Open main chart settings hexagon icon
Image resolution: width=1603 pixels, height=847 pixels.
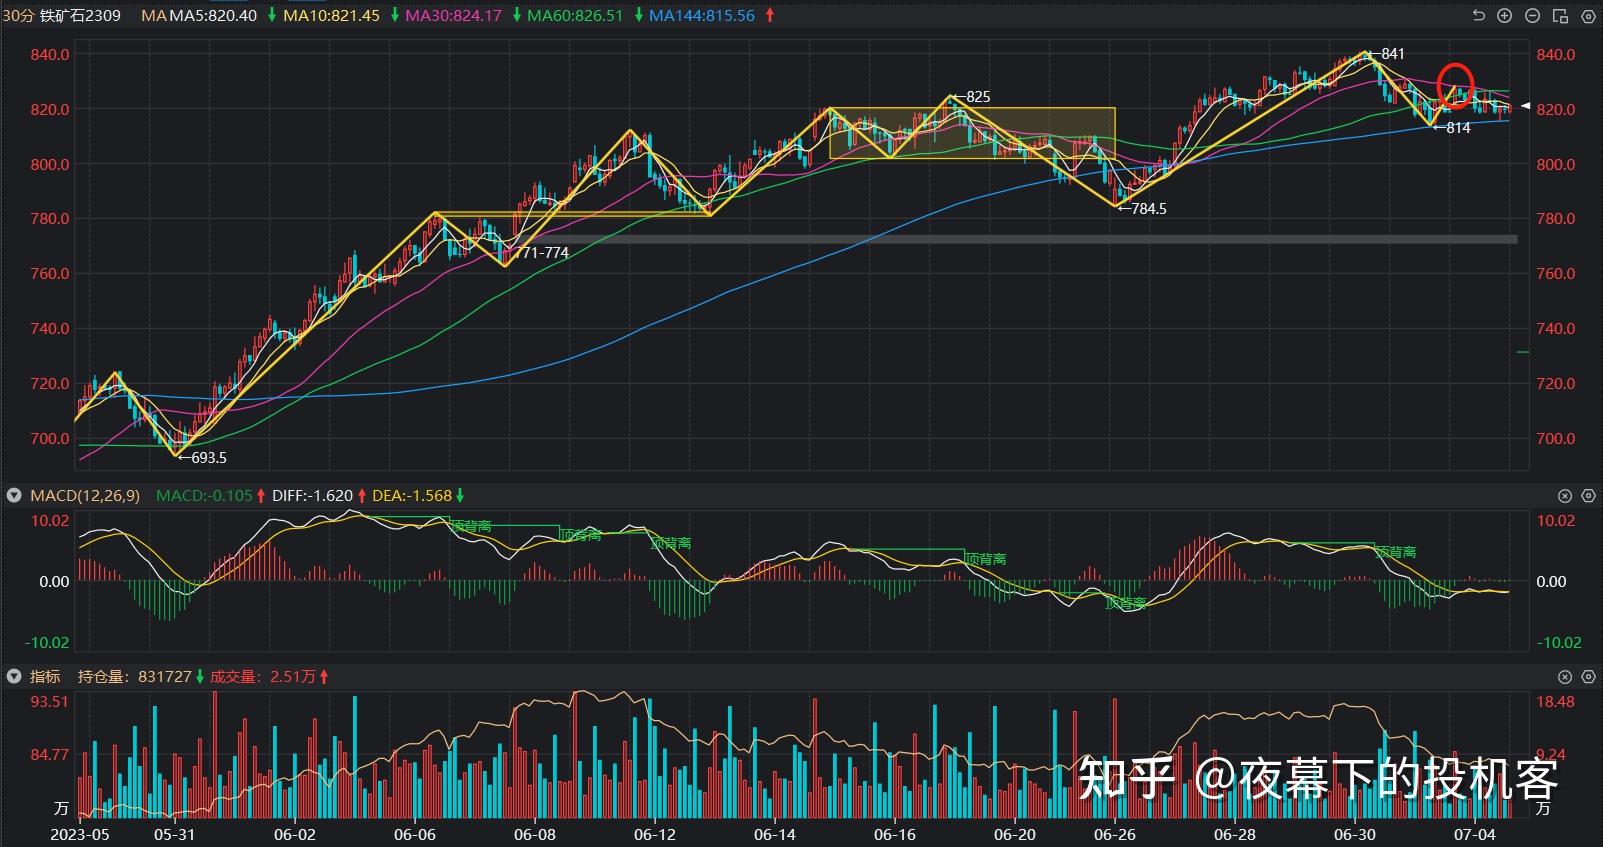pos(1587,16)
